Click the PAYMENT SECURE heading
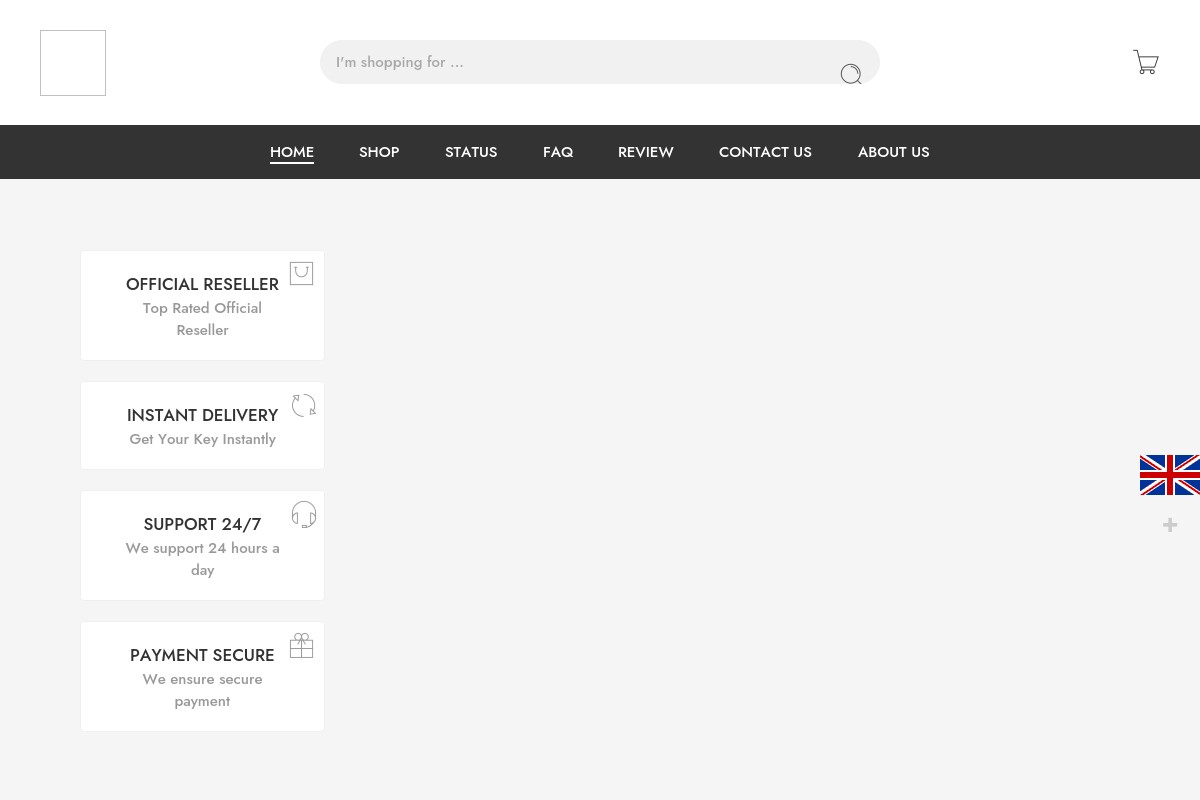The height and width of the screenshot is (800, 1200). (202, 655)
